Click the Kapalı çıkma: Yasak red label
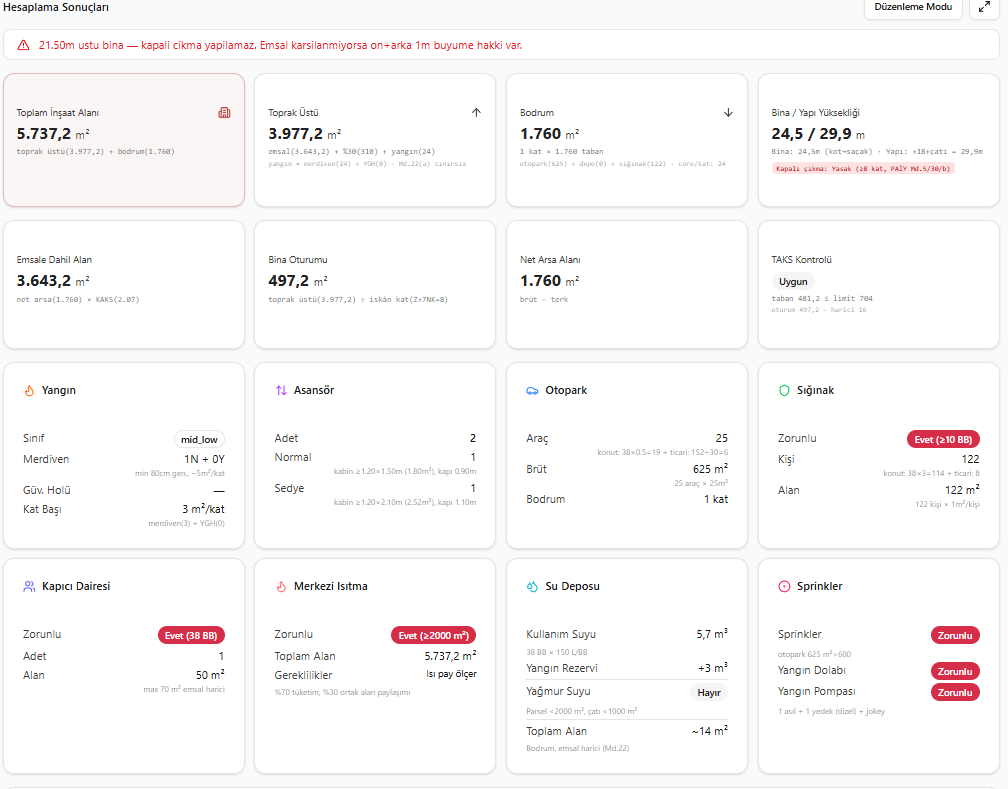 pyautogui.click(x=863, y=168)
